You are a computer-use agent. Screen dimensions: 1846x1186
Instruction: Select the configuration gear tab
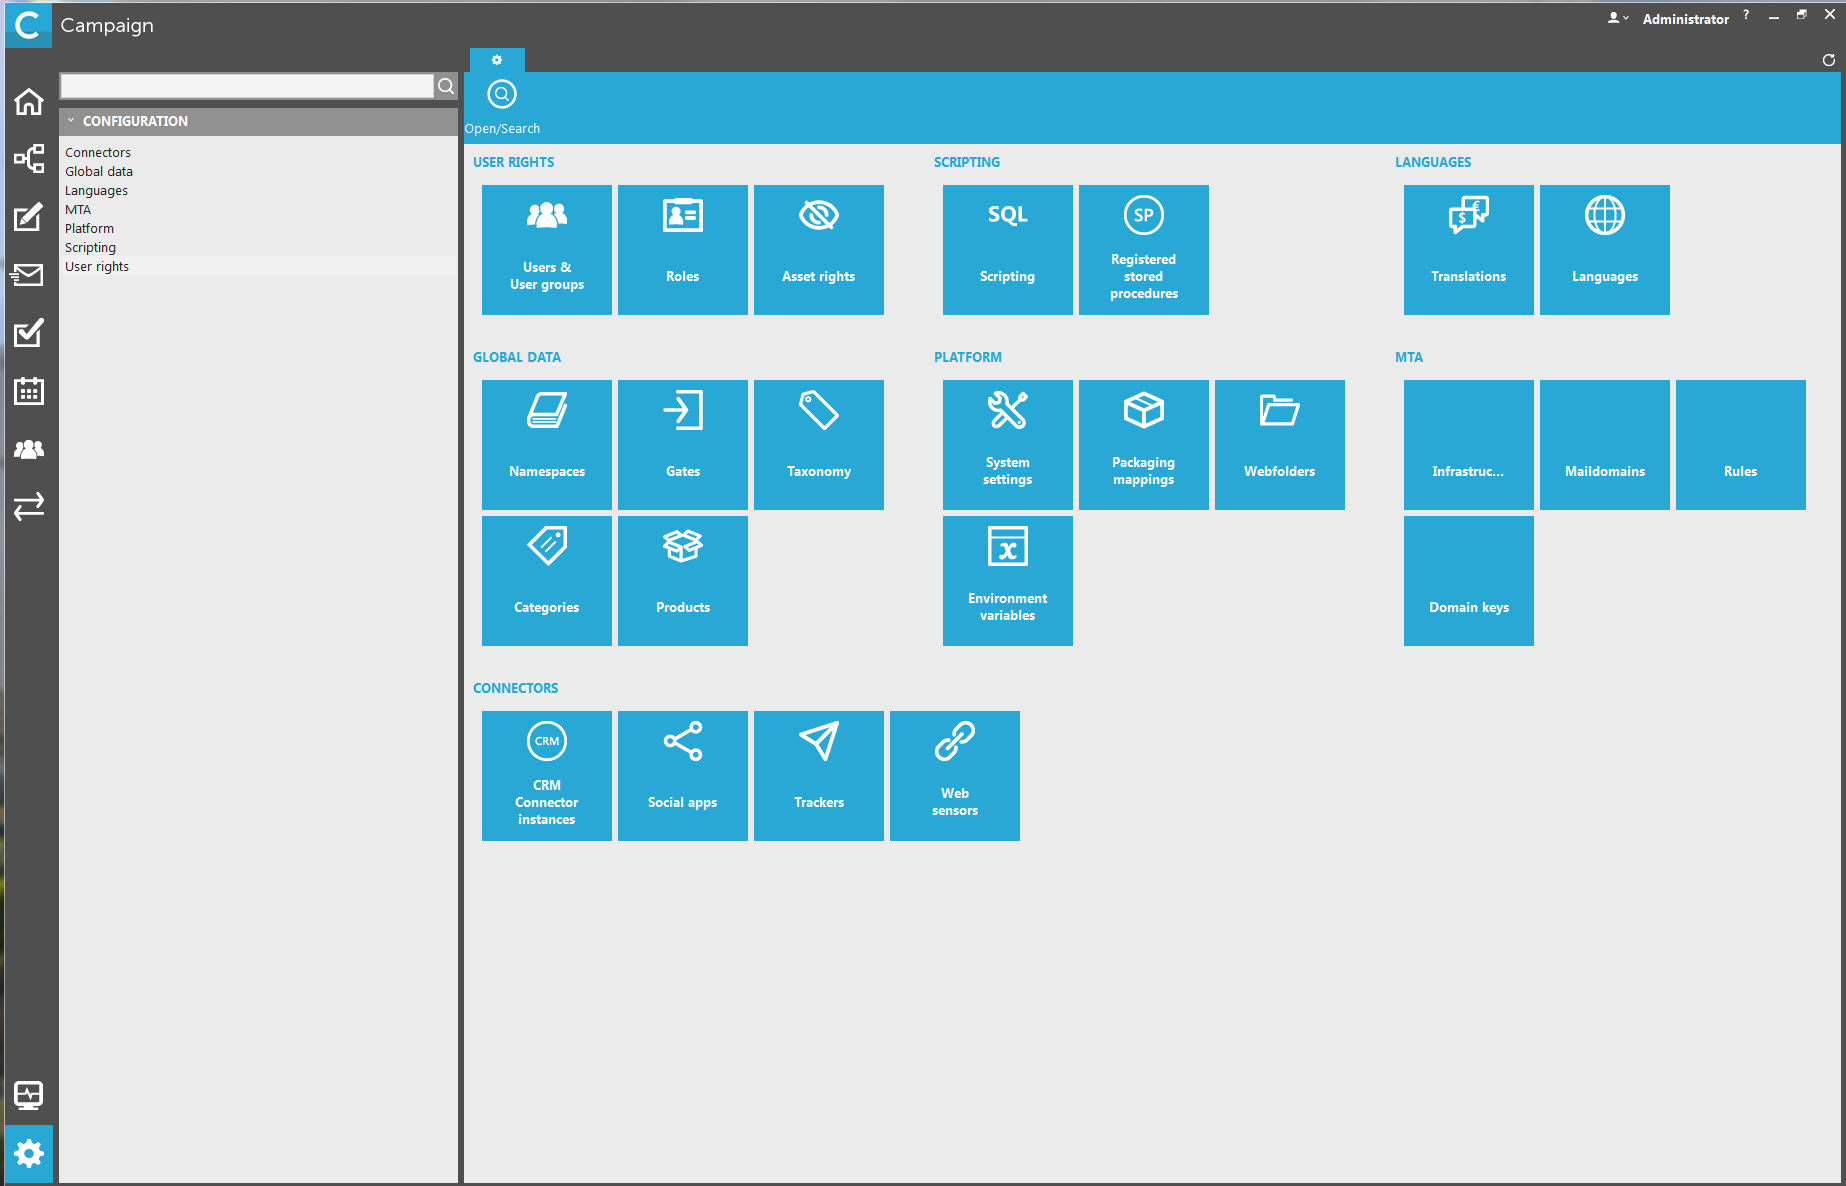[x=497, y=60]
